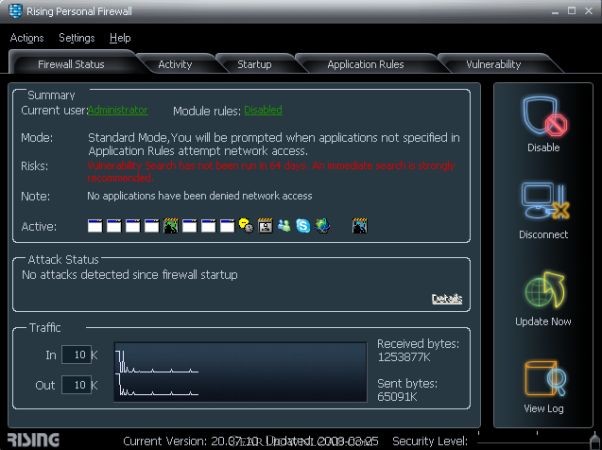Switch to the Application Rules tab
This screenshot has width=602, height=450.
pos(366,64)
